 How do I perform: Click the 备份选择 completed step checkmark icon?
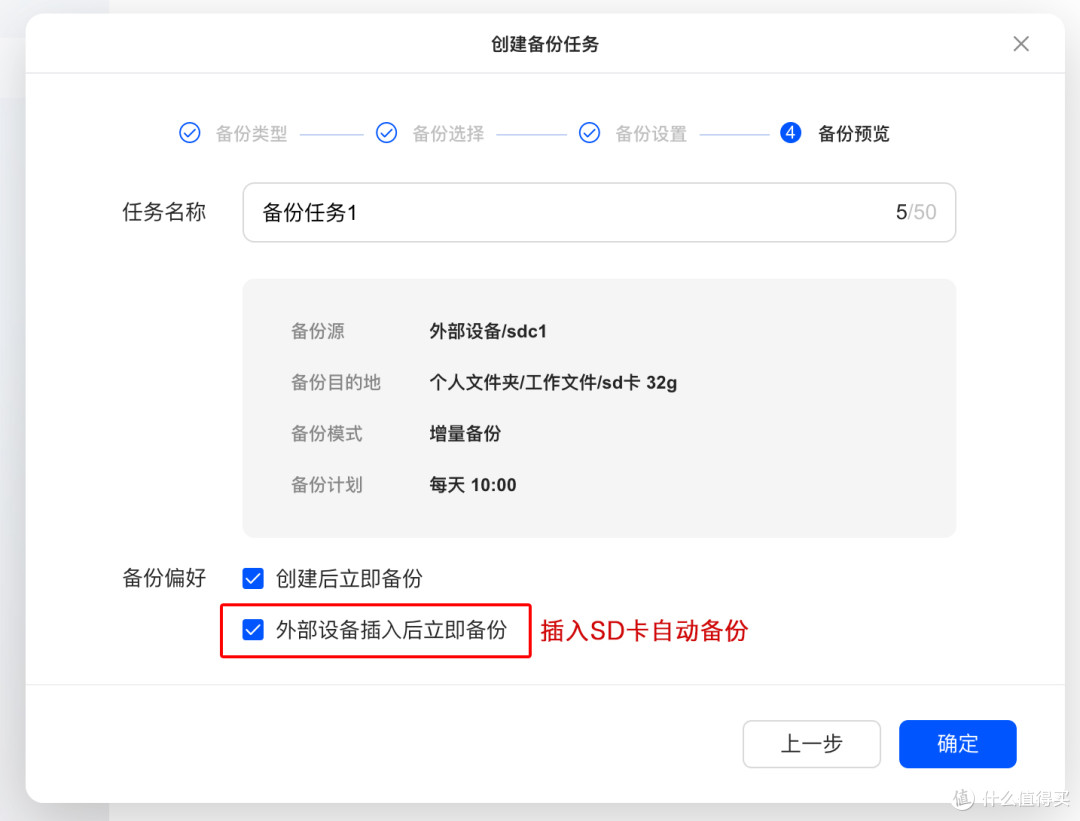tap(386, 133)
